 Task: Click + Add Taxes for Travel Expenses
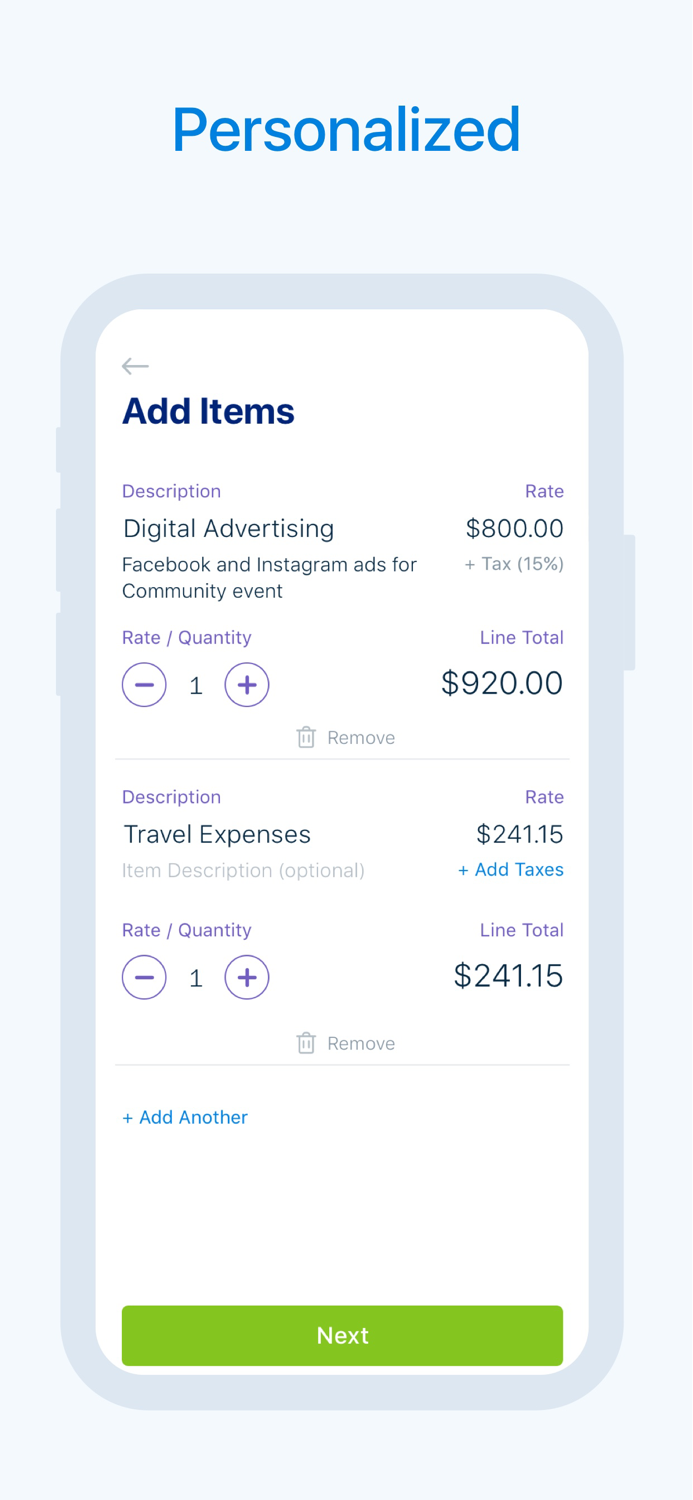[x=511, y=869]
